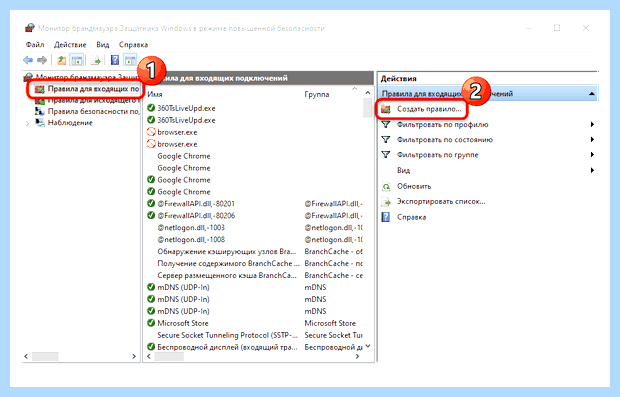
Task: Click the console tree horizontal scrollbar thumb
Action: click(45, 356)
